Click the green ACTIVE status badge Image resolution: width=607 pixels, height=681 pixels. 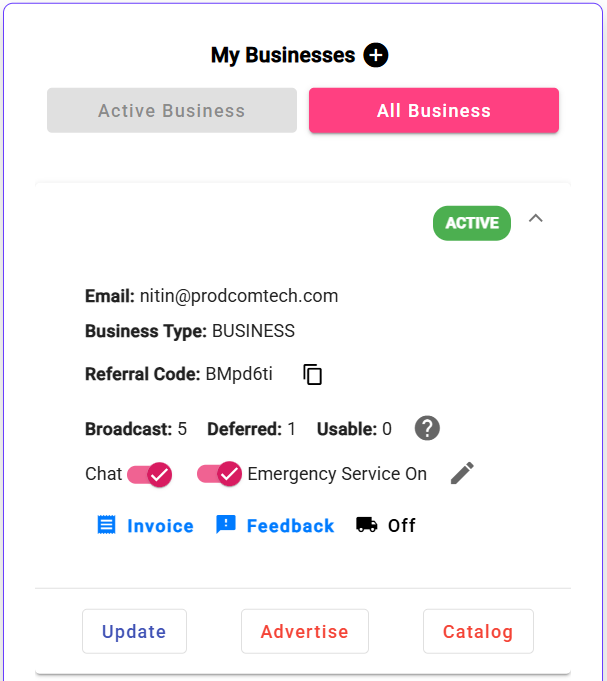pyautogui.click(x=472, y=223)
